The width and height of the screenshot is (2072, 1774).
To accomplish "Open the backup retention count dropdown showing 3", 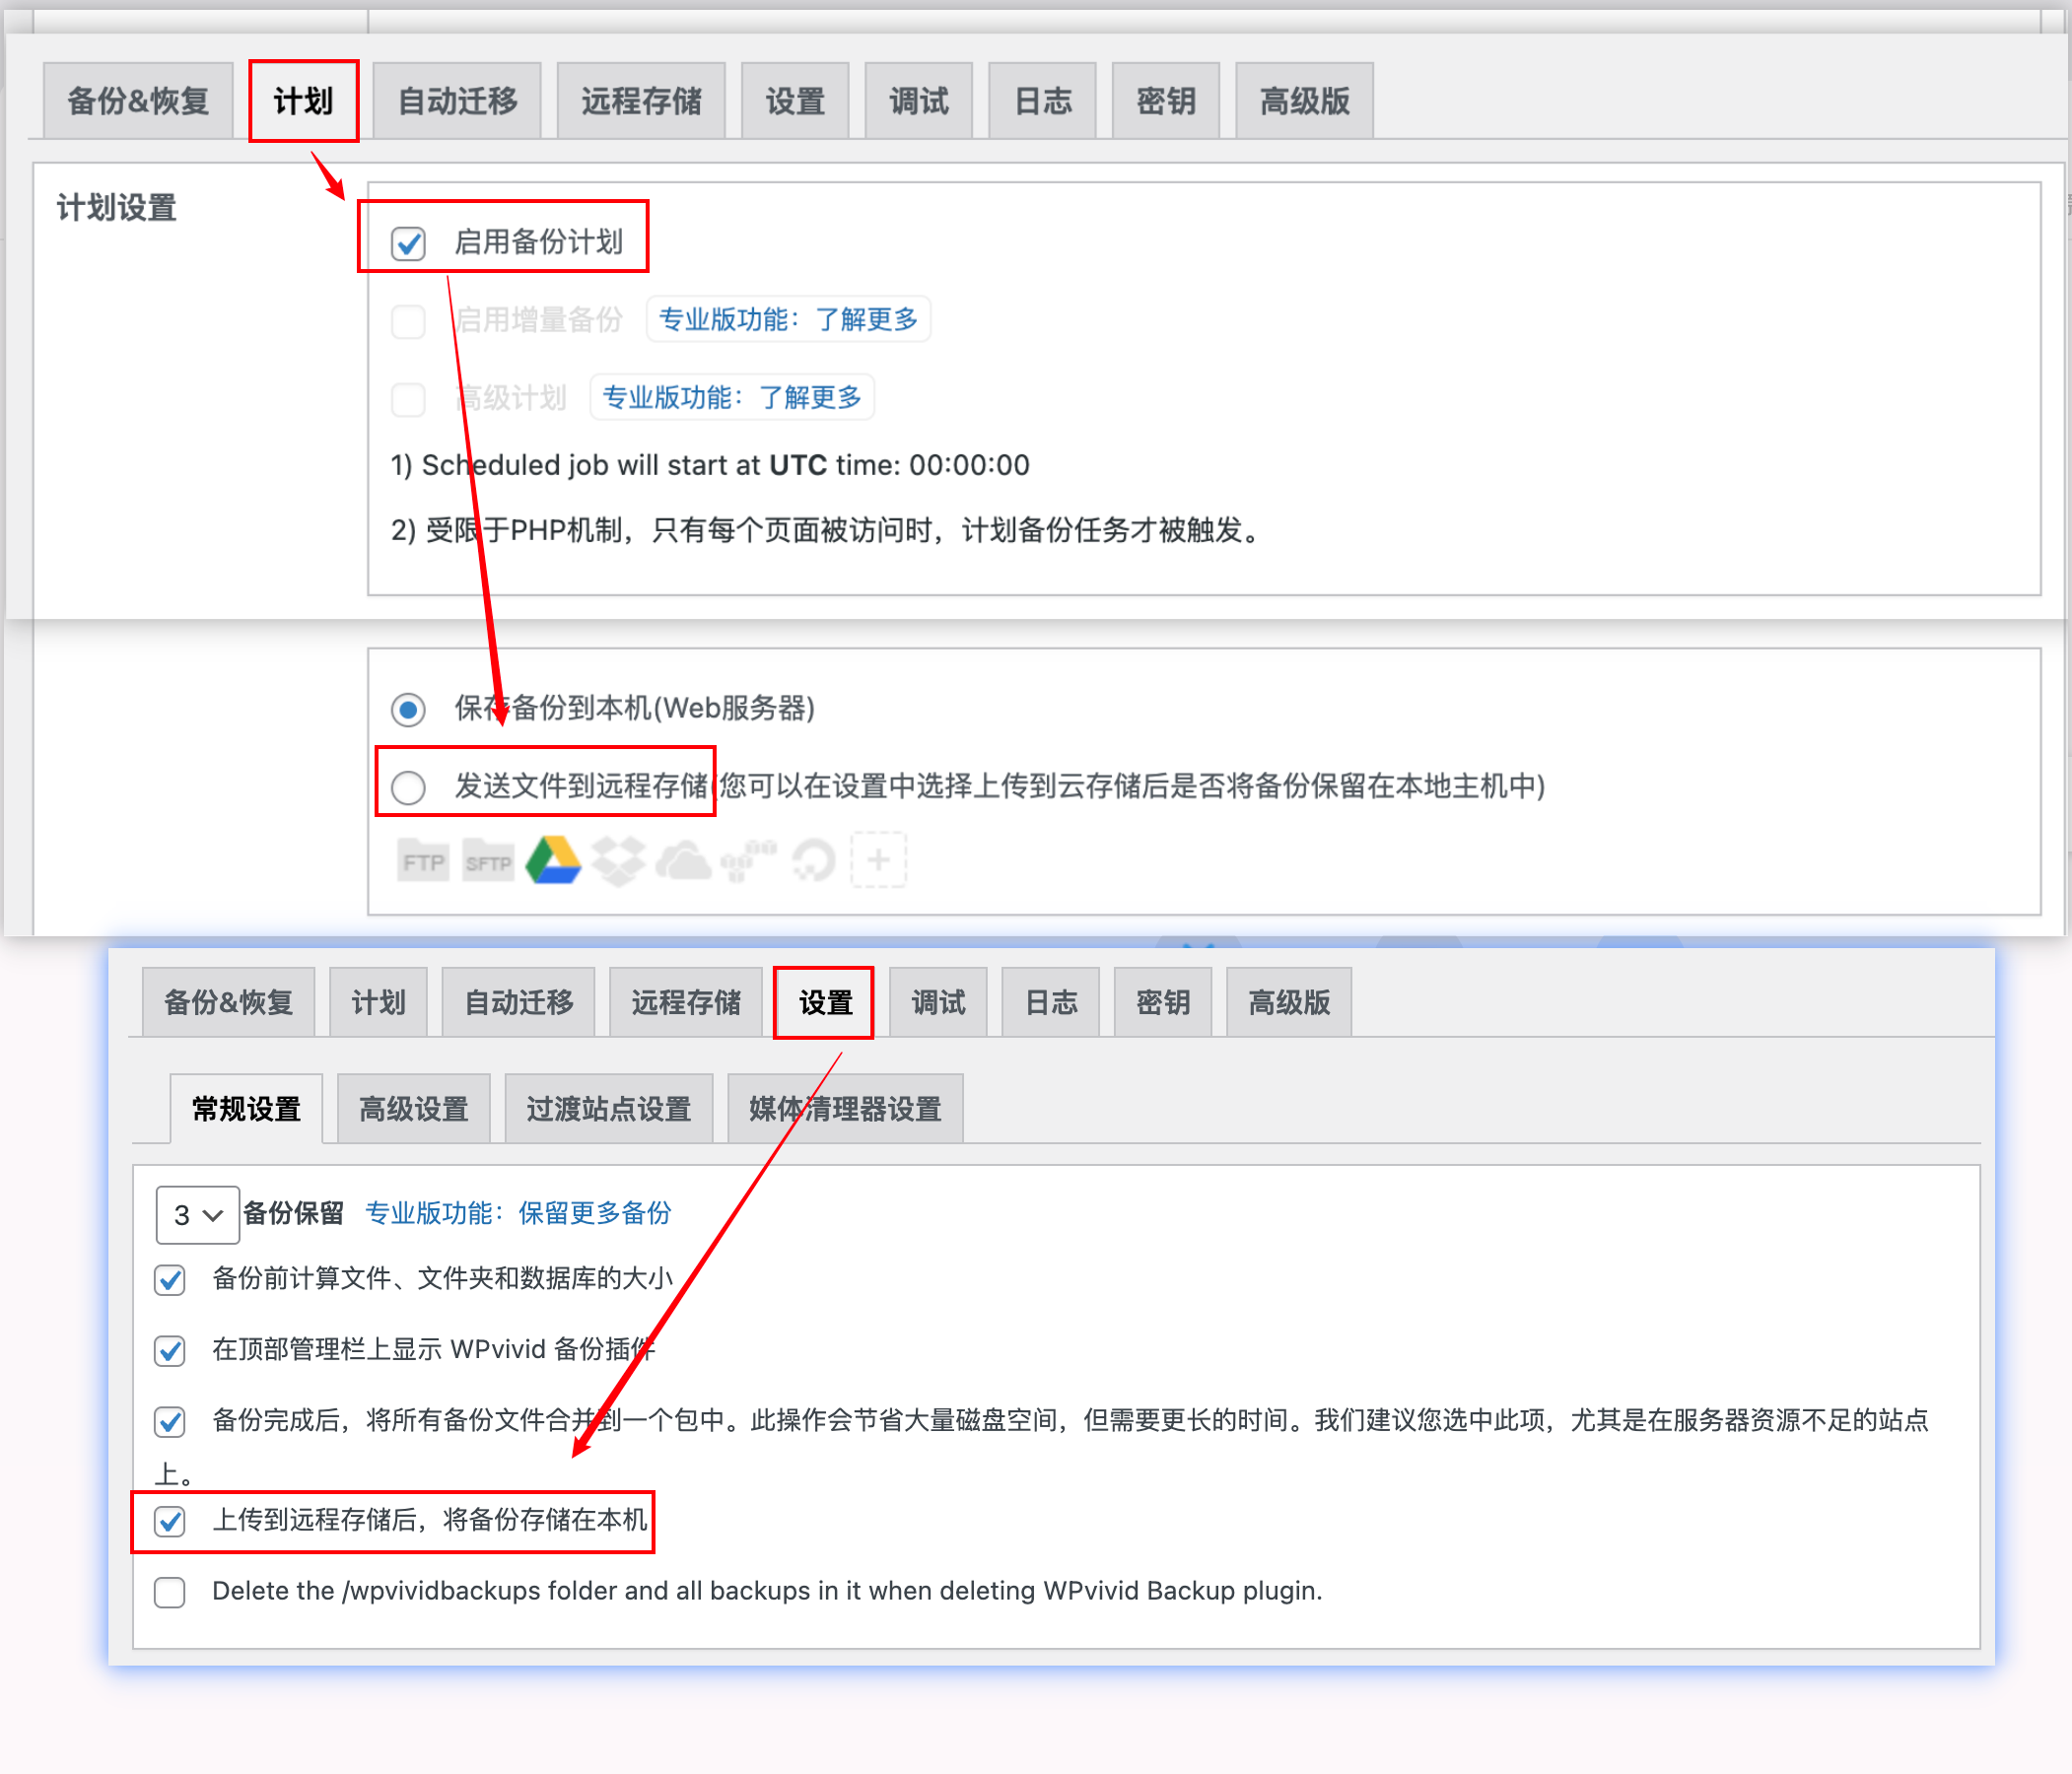I will (x=197, y=1215).
